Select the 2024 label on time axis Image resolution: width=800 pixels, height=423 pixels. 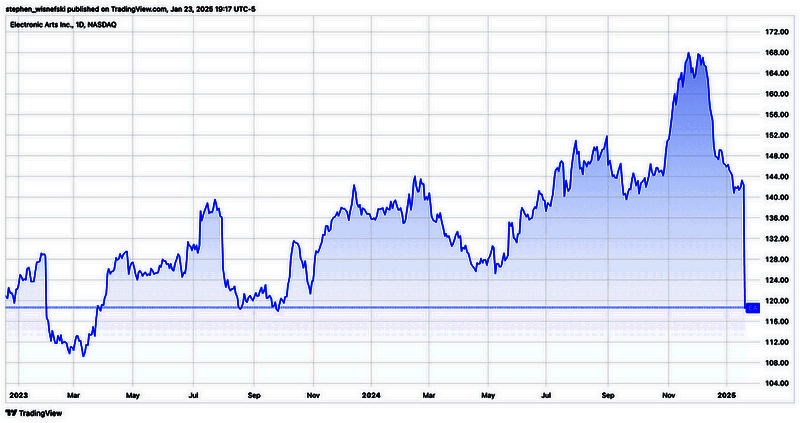(369, 395)
